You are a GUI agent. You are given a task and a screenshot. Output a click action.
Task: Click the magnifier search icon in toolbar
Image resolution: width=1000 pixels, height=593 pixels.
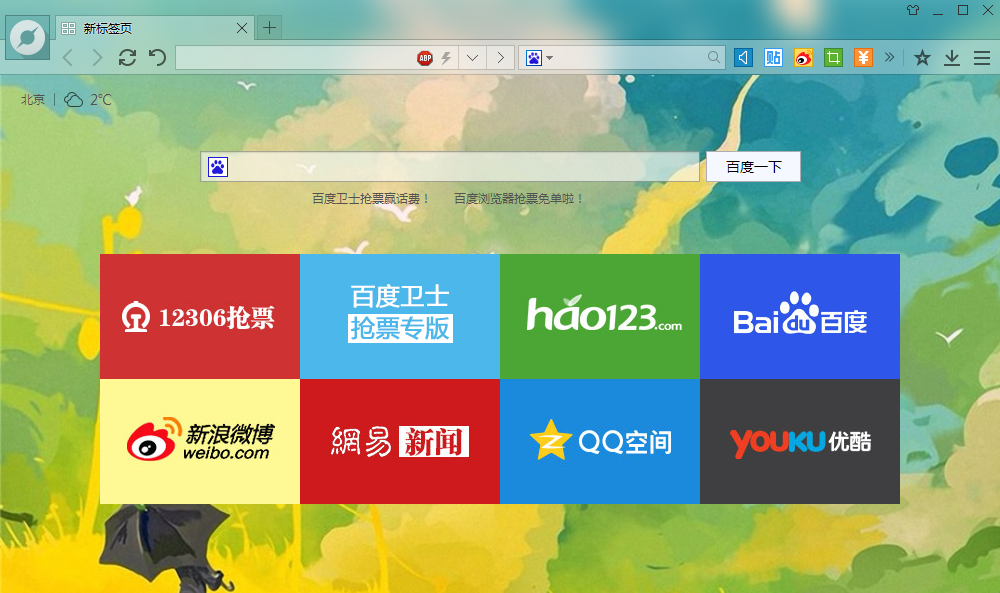714,58
